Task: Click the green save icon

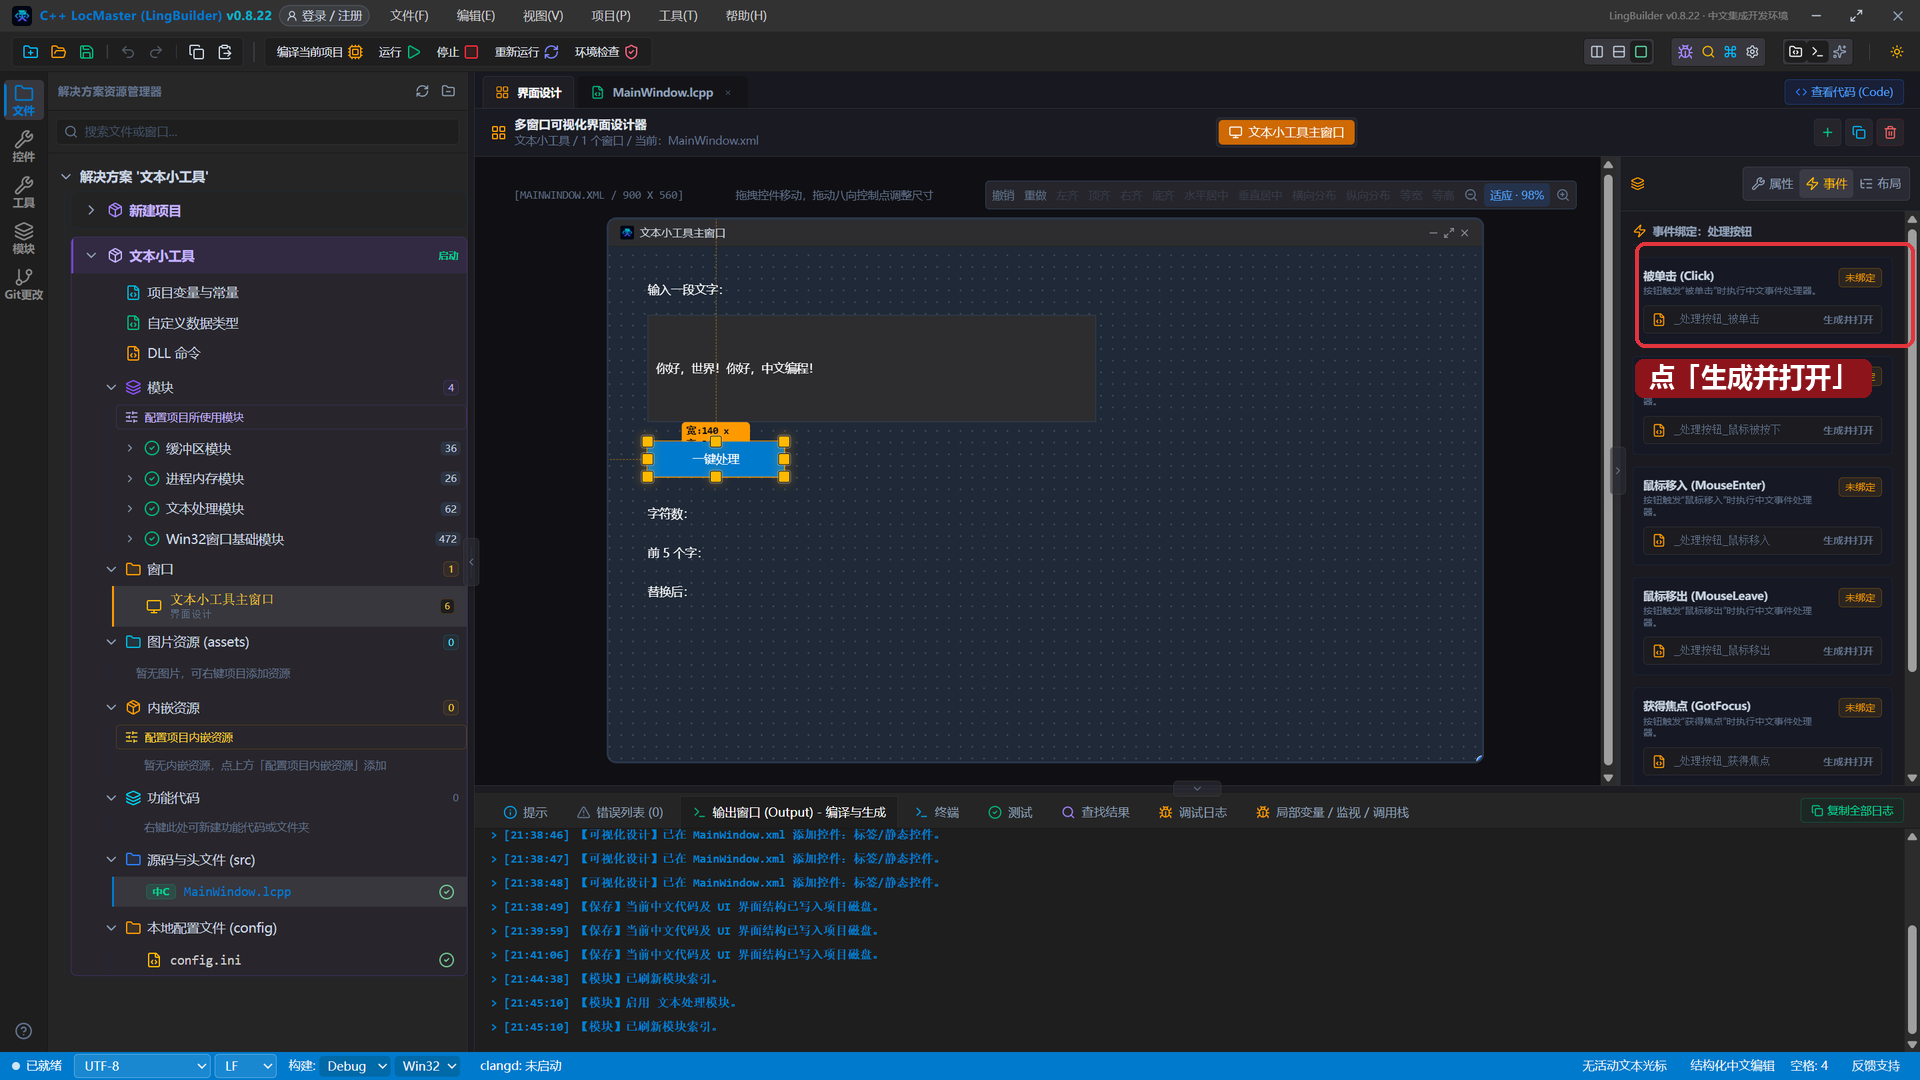Action: point(86,52)
